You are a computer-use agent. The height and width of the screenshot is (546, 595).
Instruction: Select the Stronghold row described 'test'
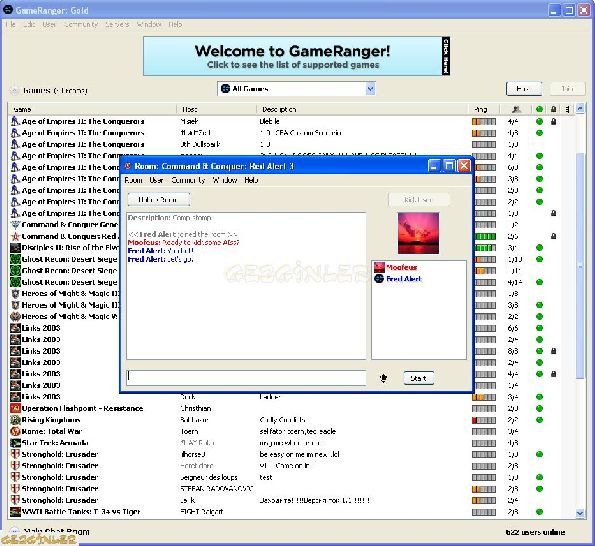click(291, 477)
